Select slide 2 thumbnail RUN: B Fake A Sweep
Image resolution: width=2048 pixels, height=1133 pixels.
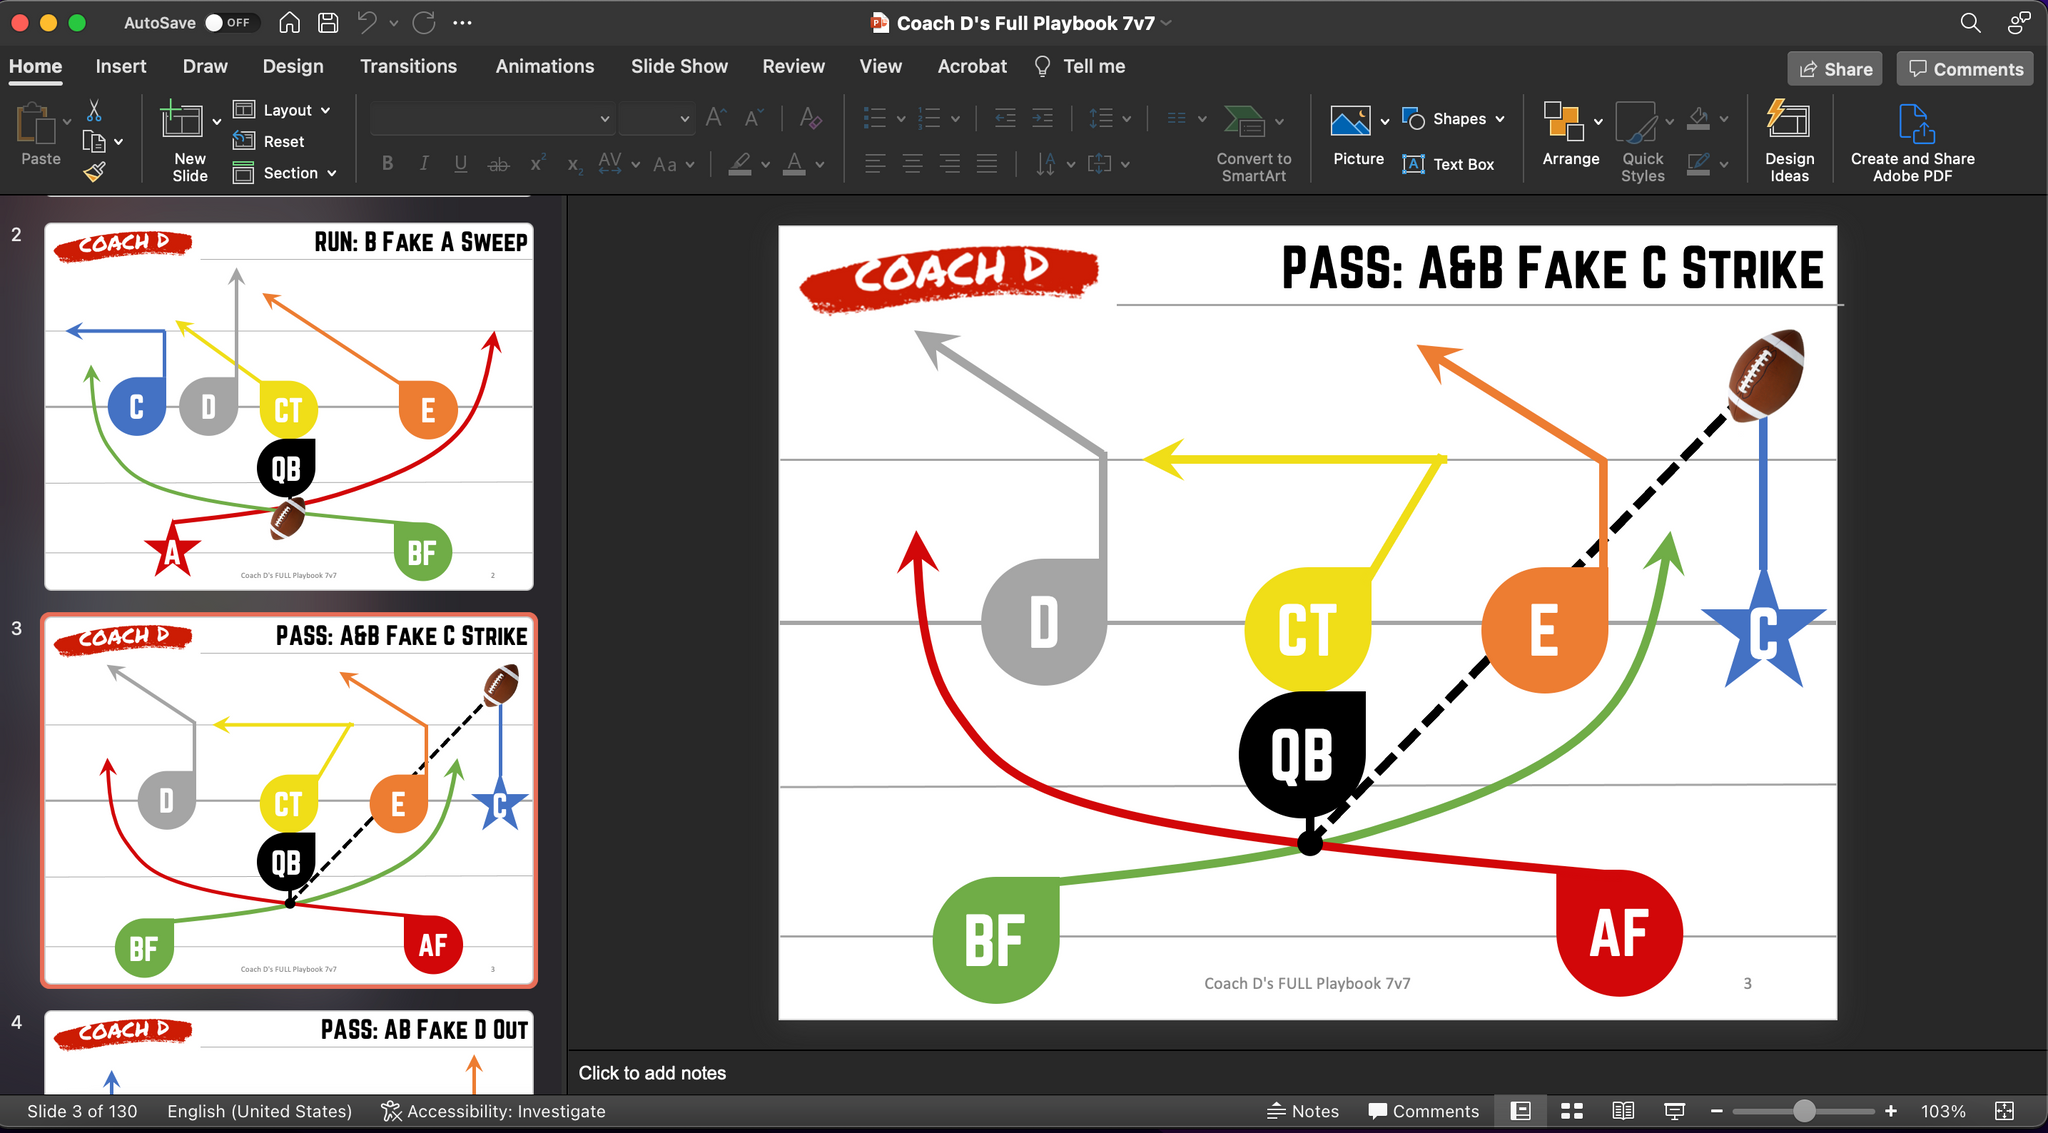click(x=288, y=406)
